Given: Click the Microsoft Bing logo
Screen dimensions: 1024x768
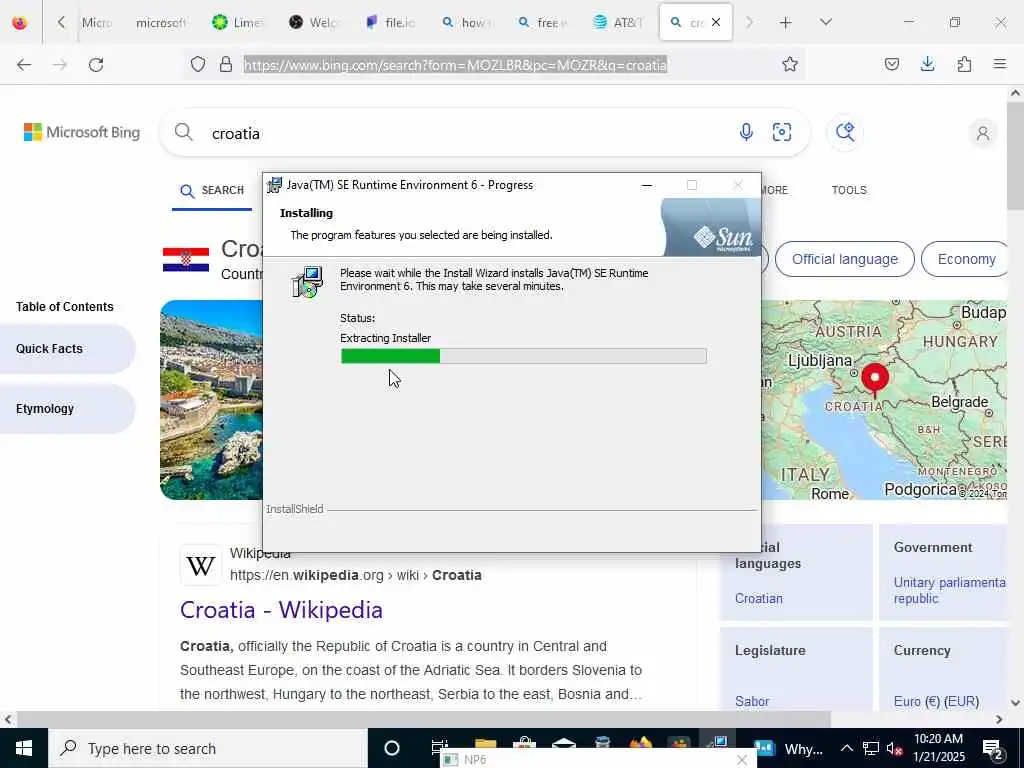Looking at the screenshot, I should (82, 133).
